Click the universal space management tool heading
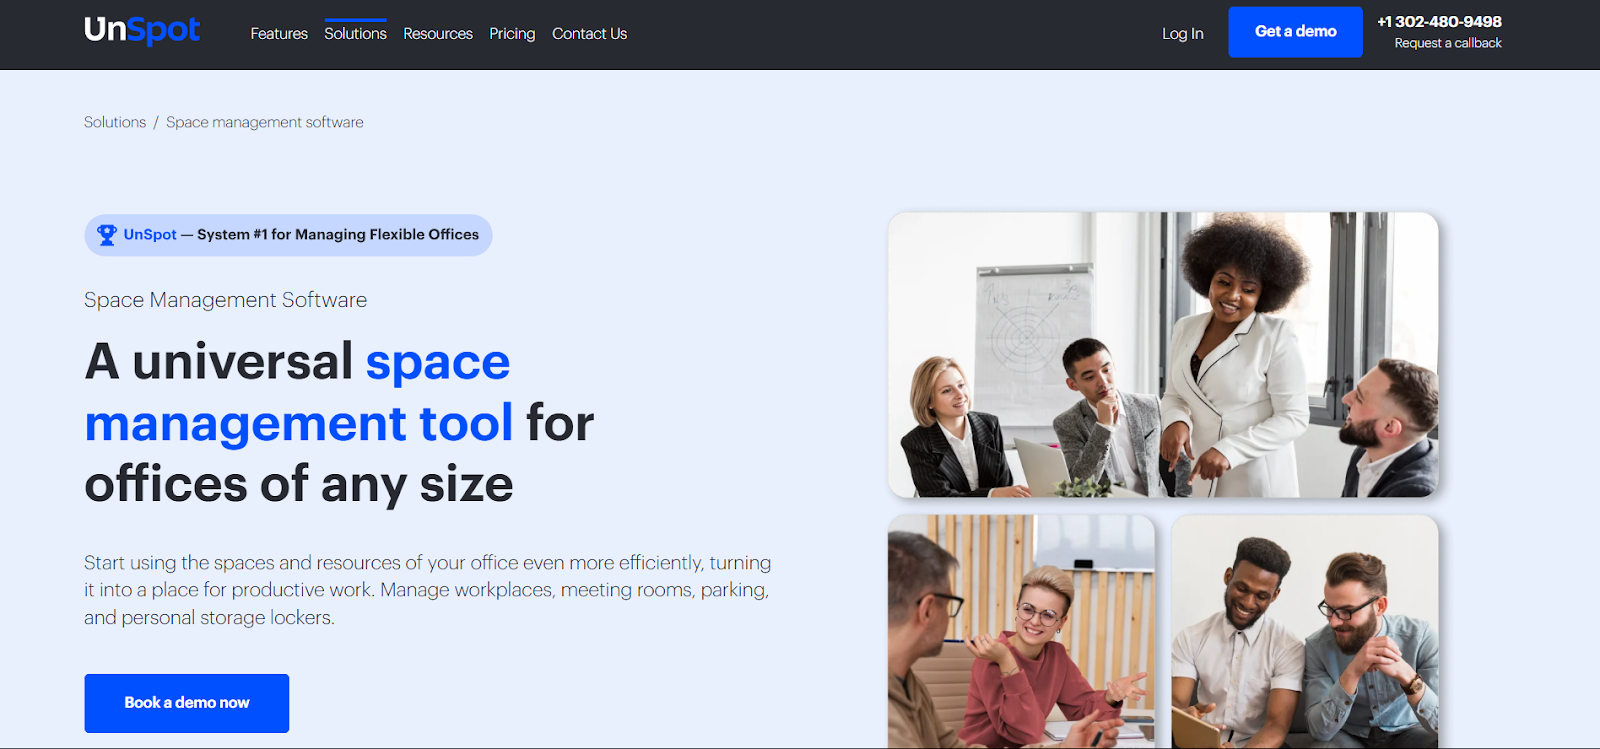The width and height of the screenshot is (1600, 749). (339, 422)
